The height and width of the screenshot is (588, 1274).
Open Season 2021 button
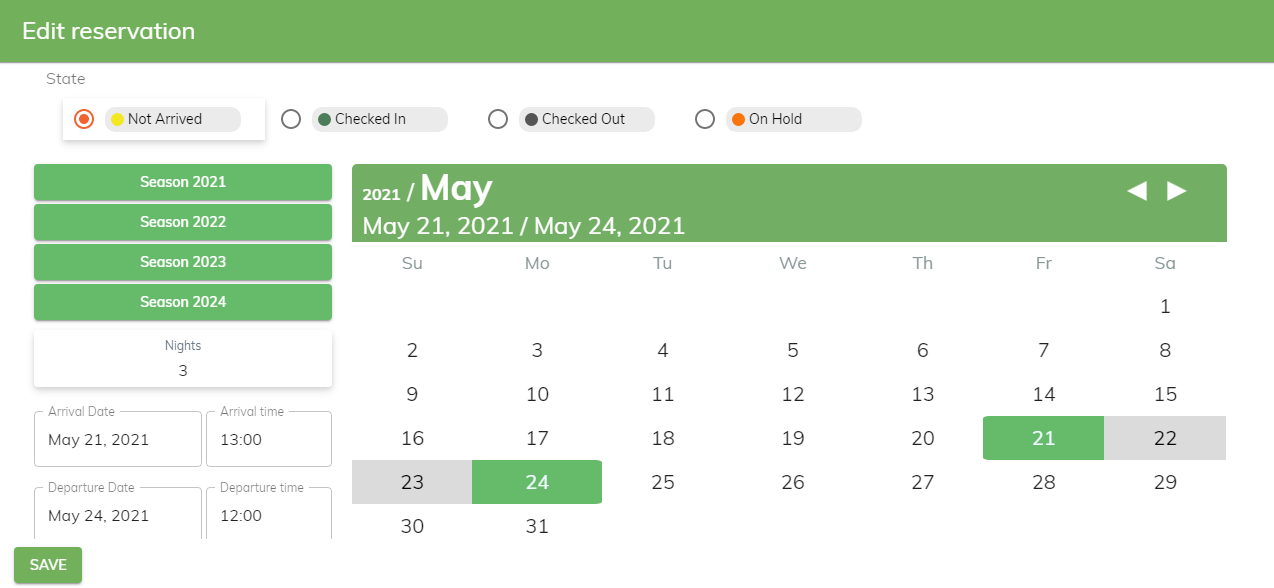pyautogui.click(x=183, y=182)
